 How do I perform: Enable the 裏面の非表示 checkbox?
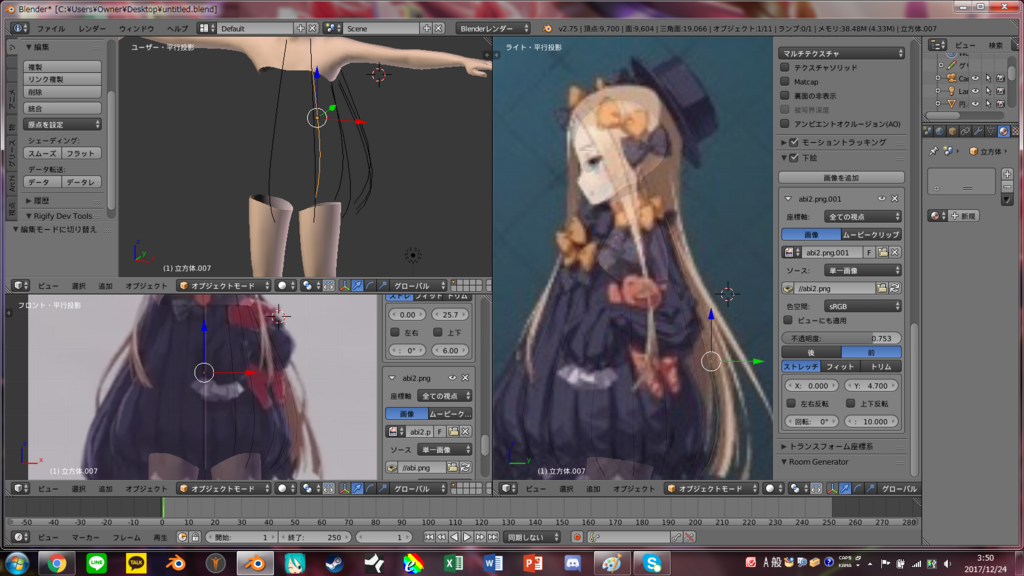[x=785, y=95]
